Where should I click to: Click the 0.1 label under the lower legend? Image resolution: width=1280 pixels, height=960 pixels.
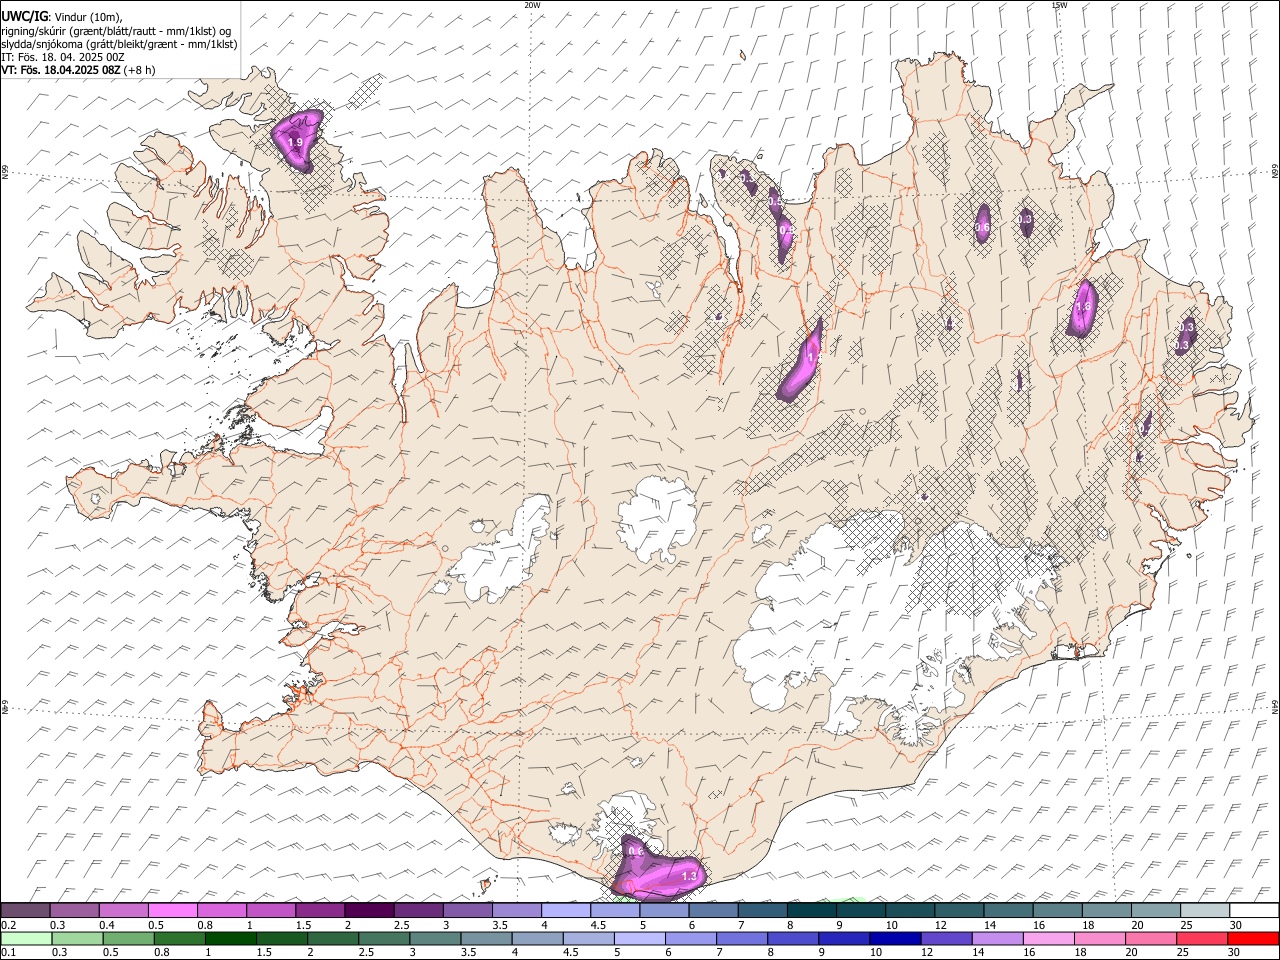[8, 953]
